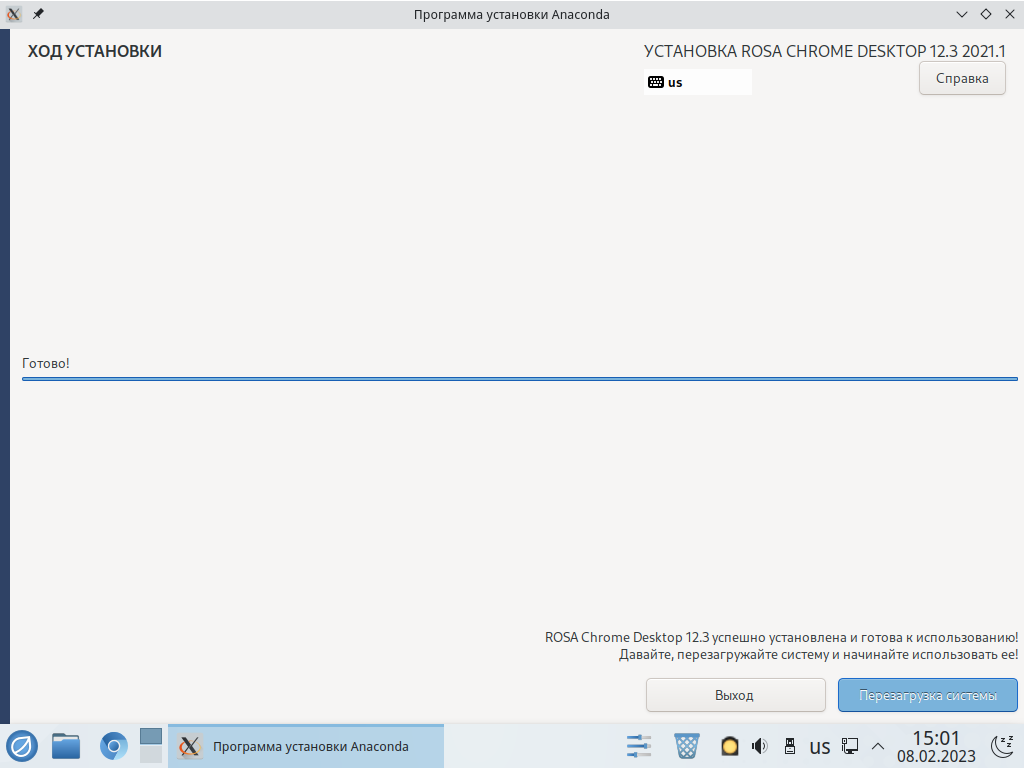Screen dimensions: 1024x768
Task: Open volume control in system tray
Action: coord(759,746)
